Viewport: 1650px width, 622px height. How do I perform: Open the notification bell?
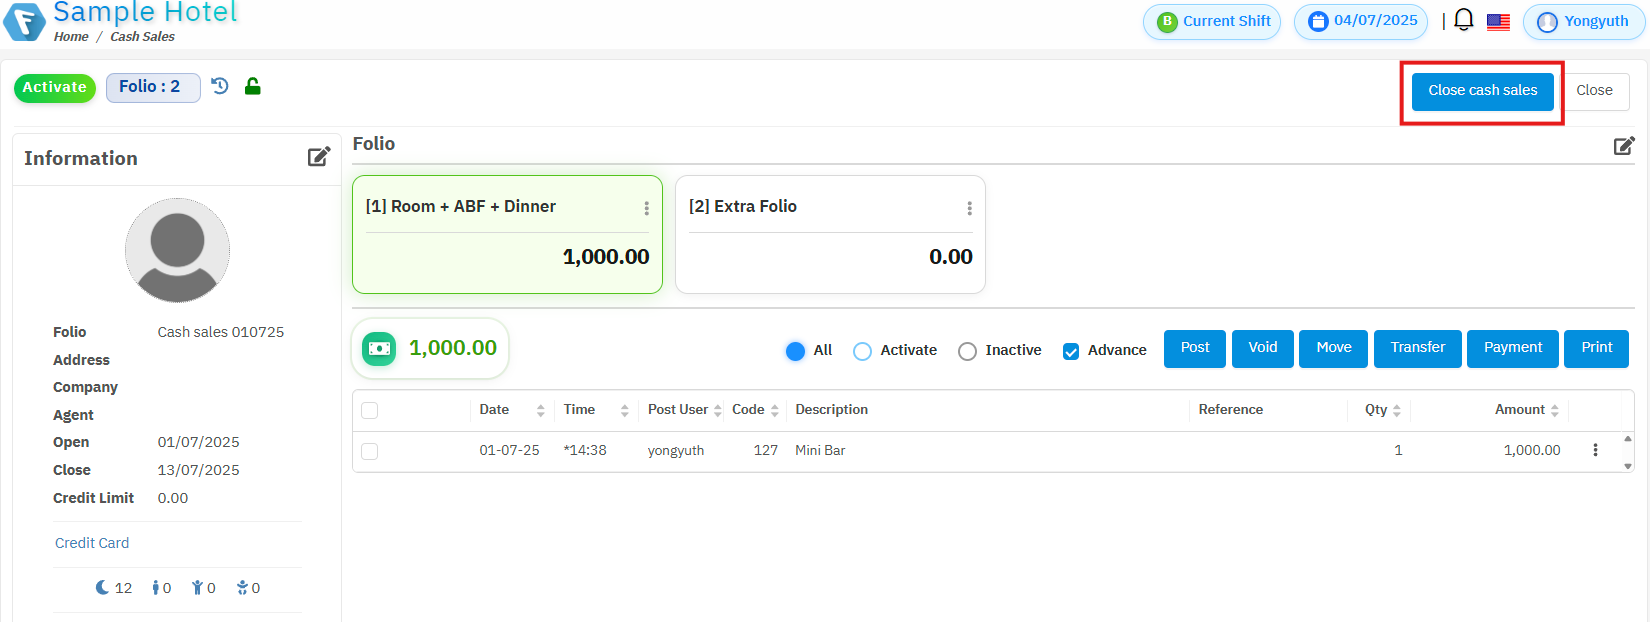pyautogui.click(x=1464, y=20)
